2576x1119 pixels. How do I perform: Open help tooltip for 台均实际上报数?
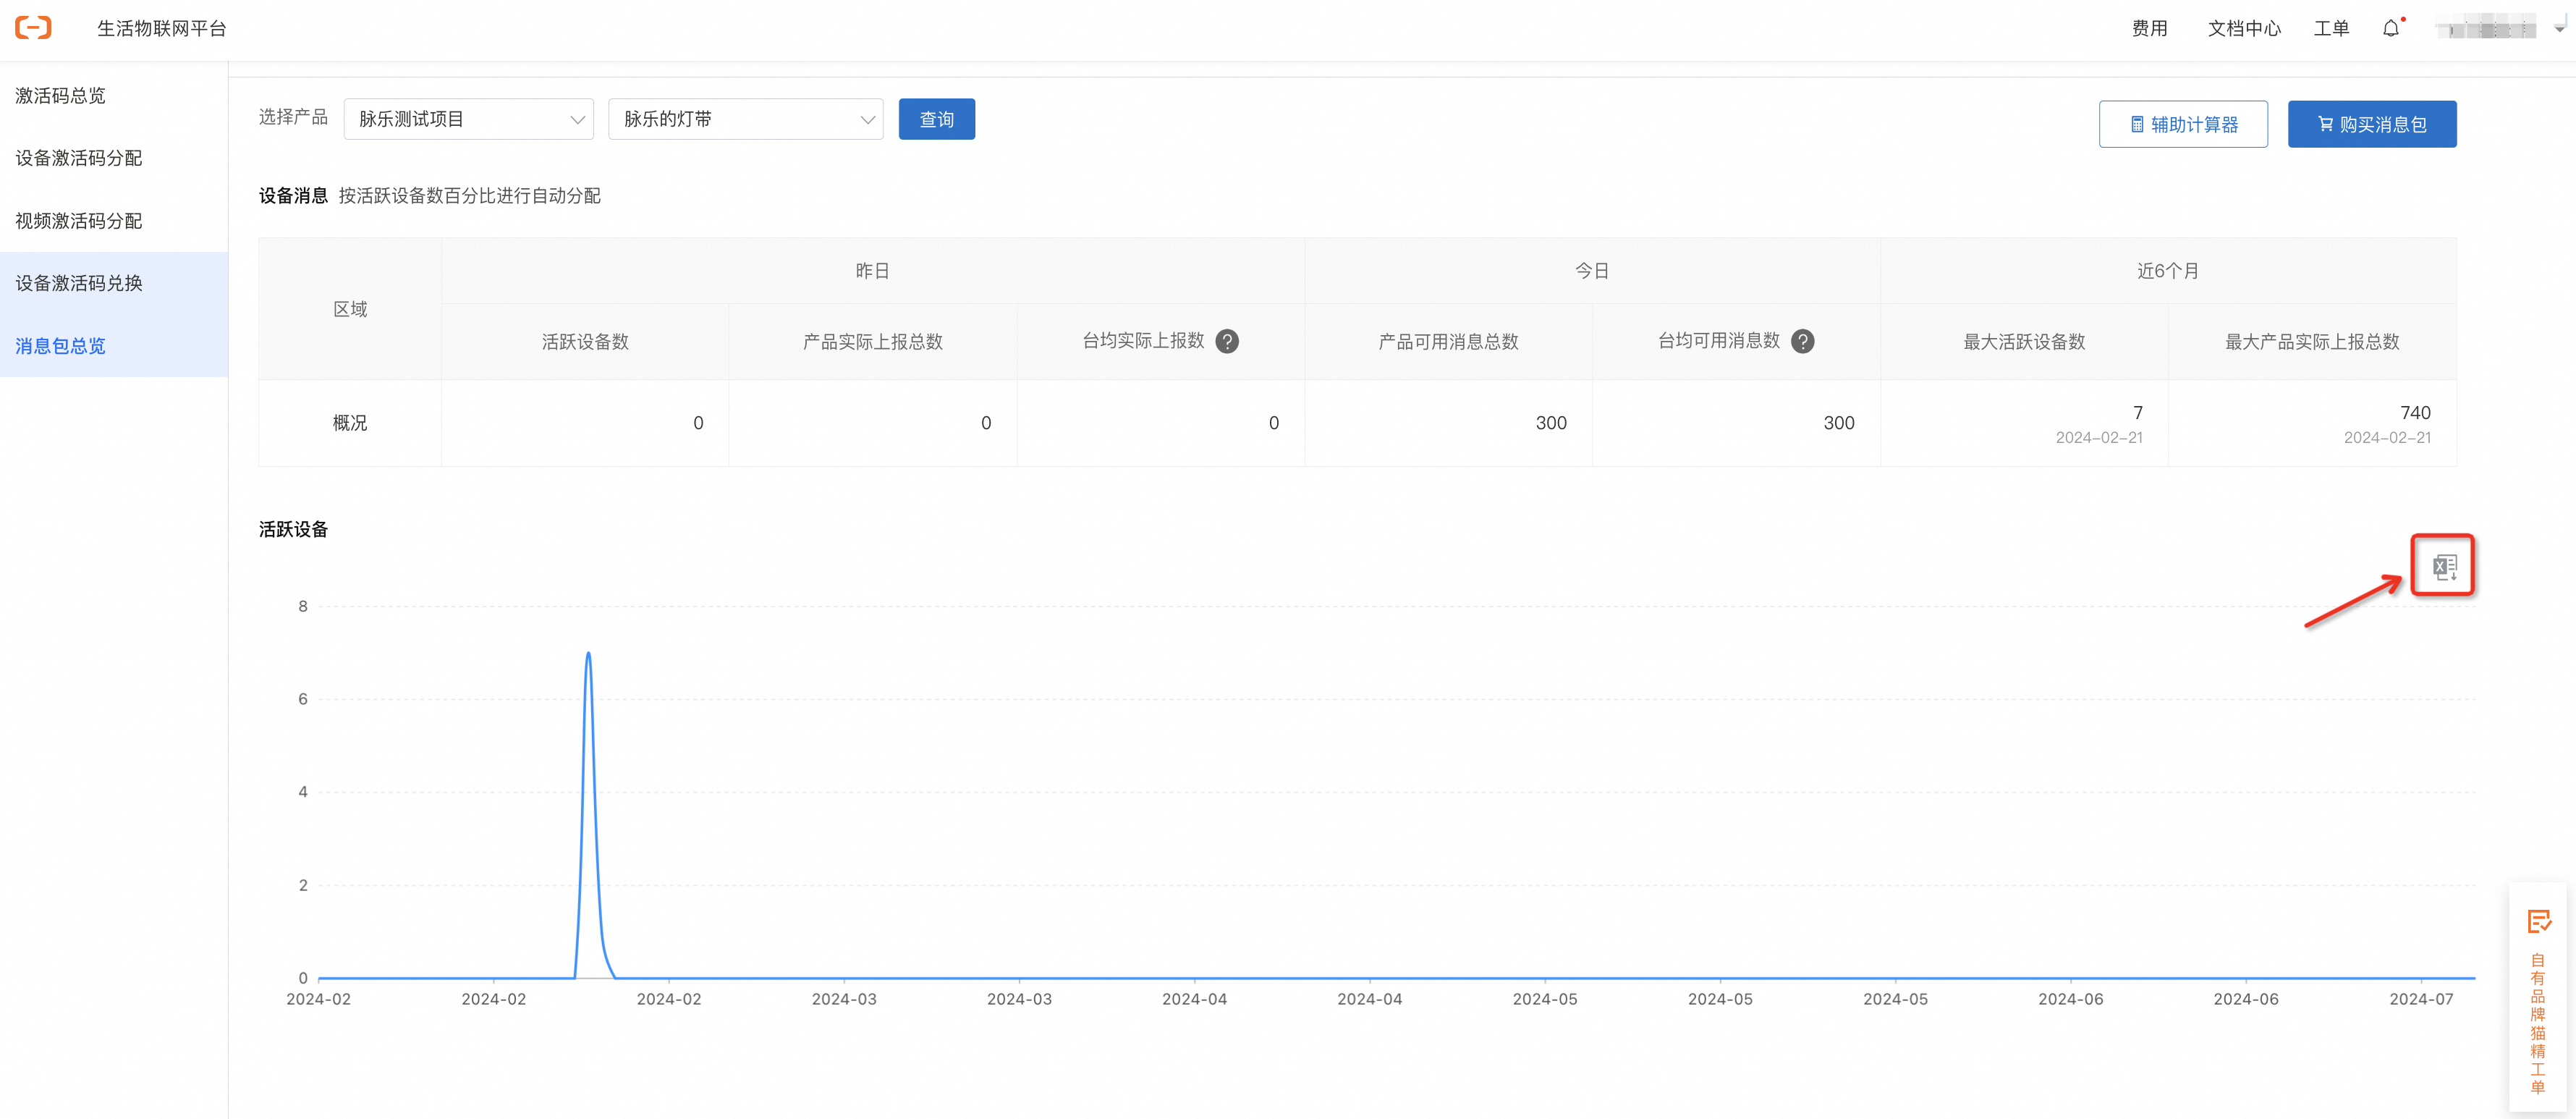1227,342
